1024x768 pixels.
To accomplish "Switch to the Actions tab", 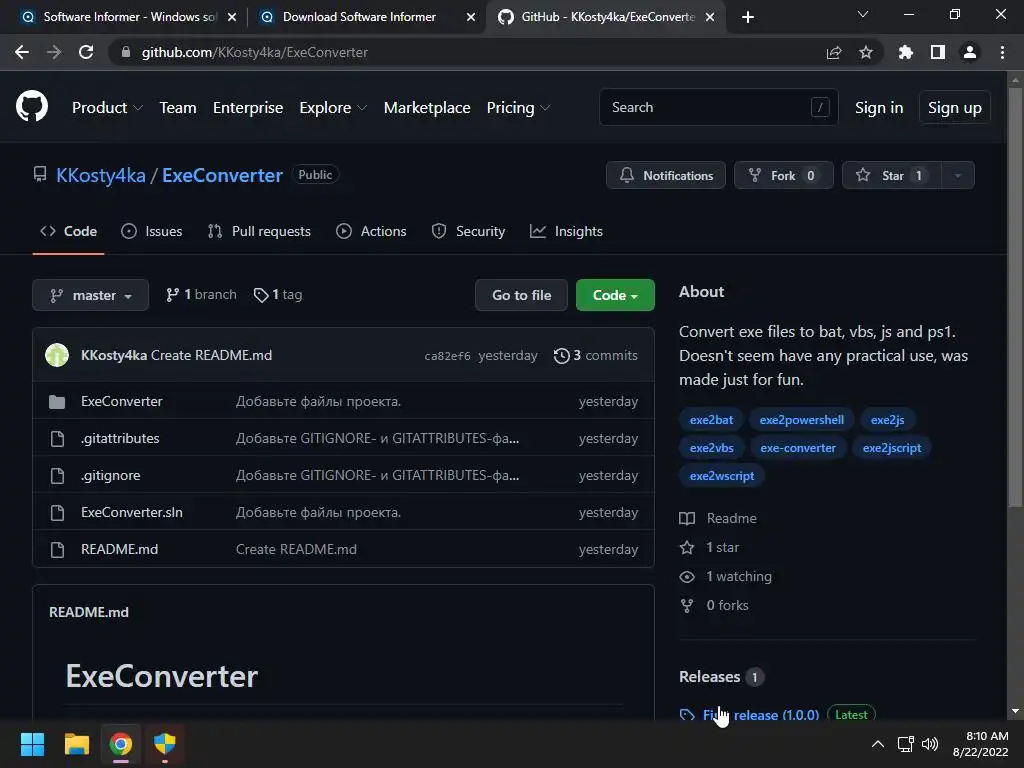I will point(371,231).
